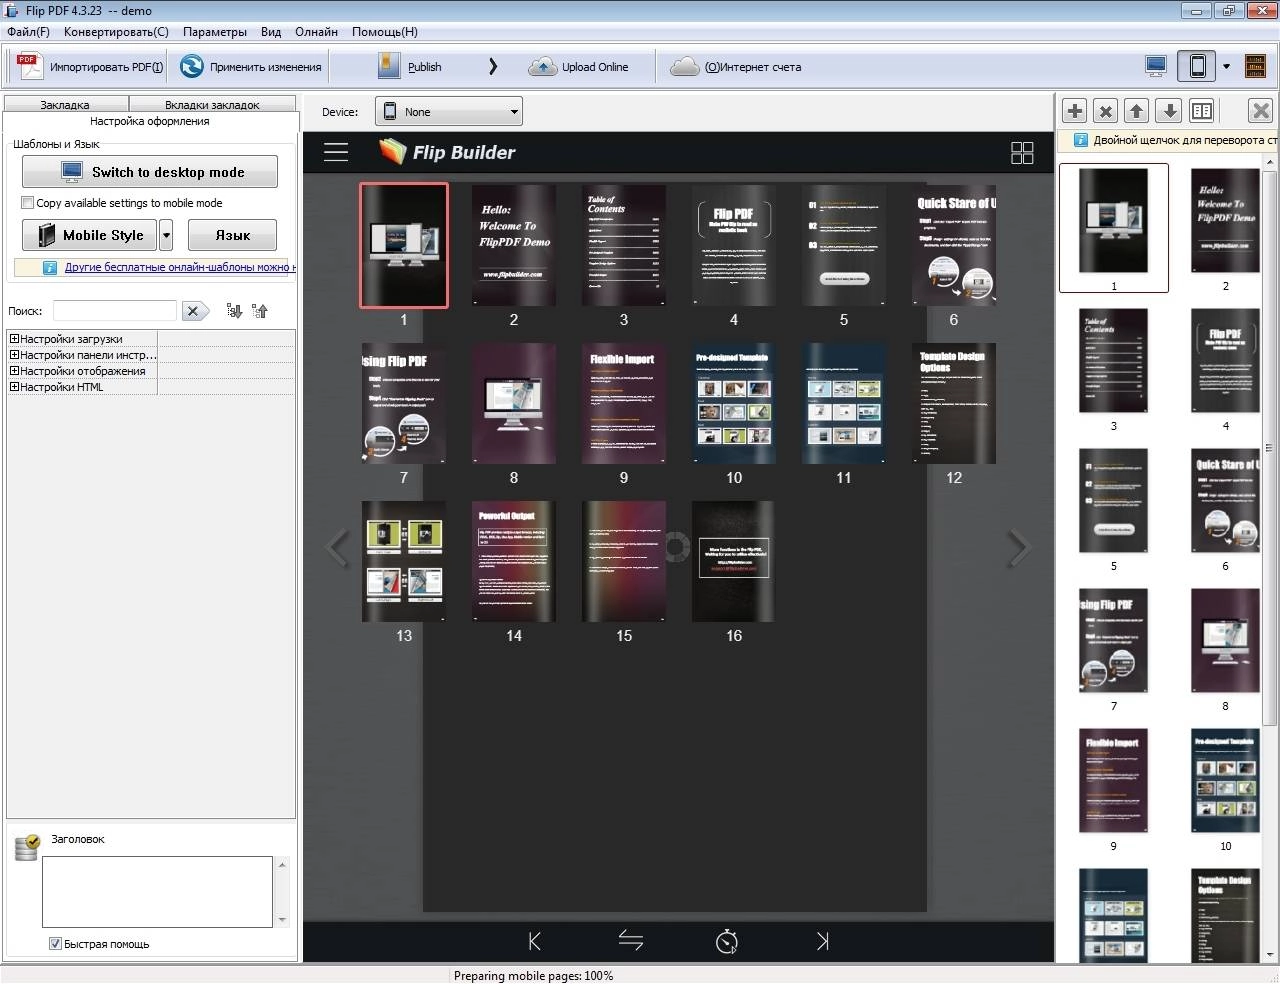1280x984 pixels.
Task: Open the Вид menu
Action: pos(271,32)
